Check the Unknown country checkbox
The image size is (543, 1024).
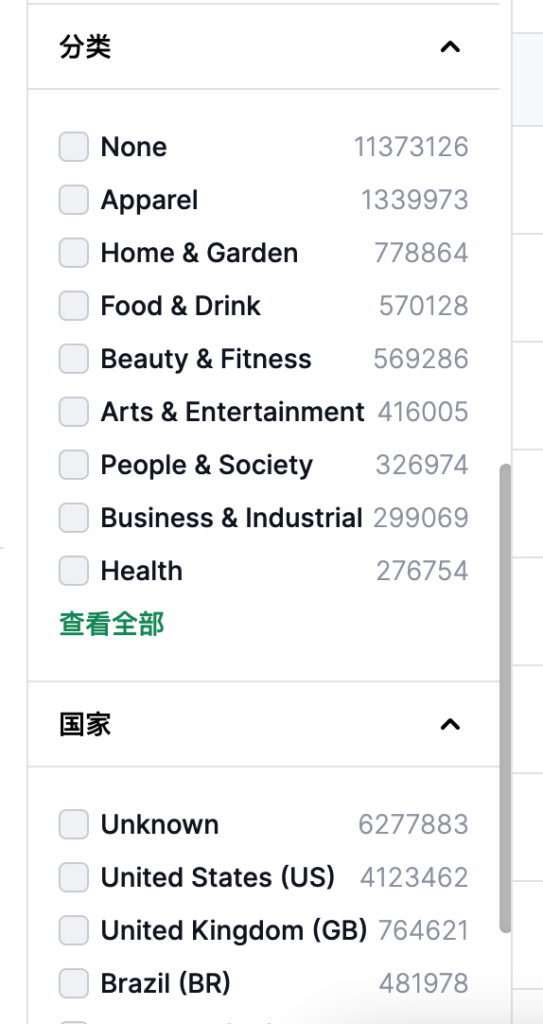point(74,824)
